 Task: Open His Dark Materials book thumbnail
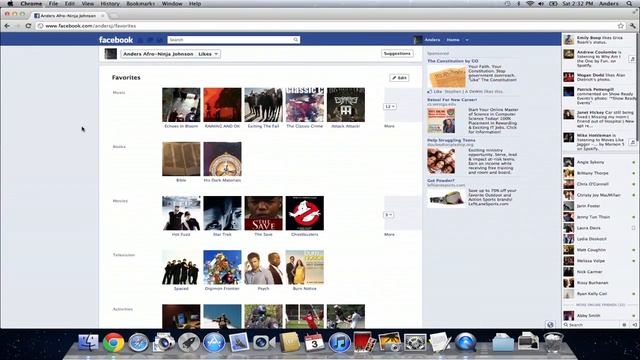(222, 159)
